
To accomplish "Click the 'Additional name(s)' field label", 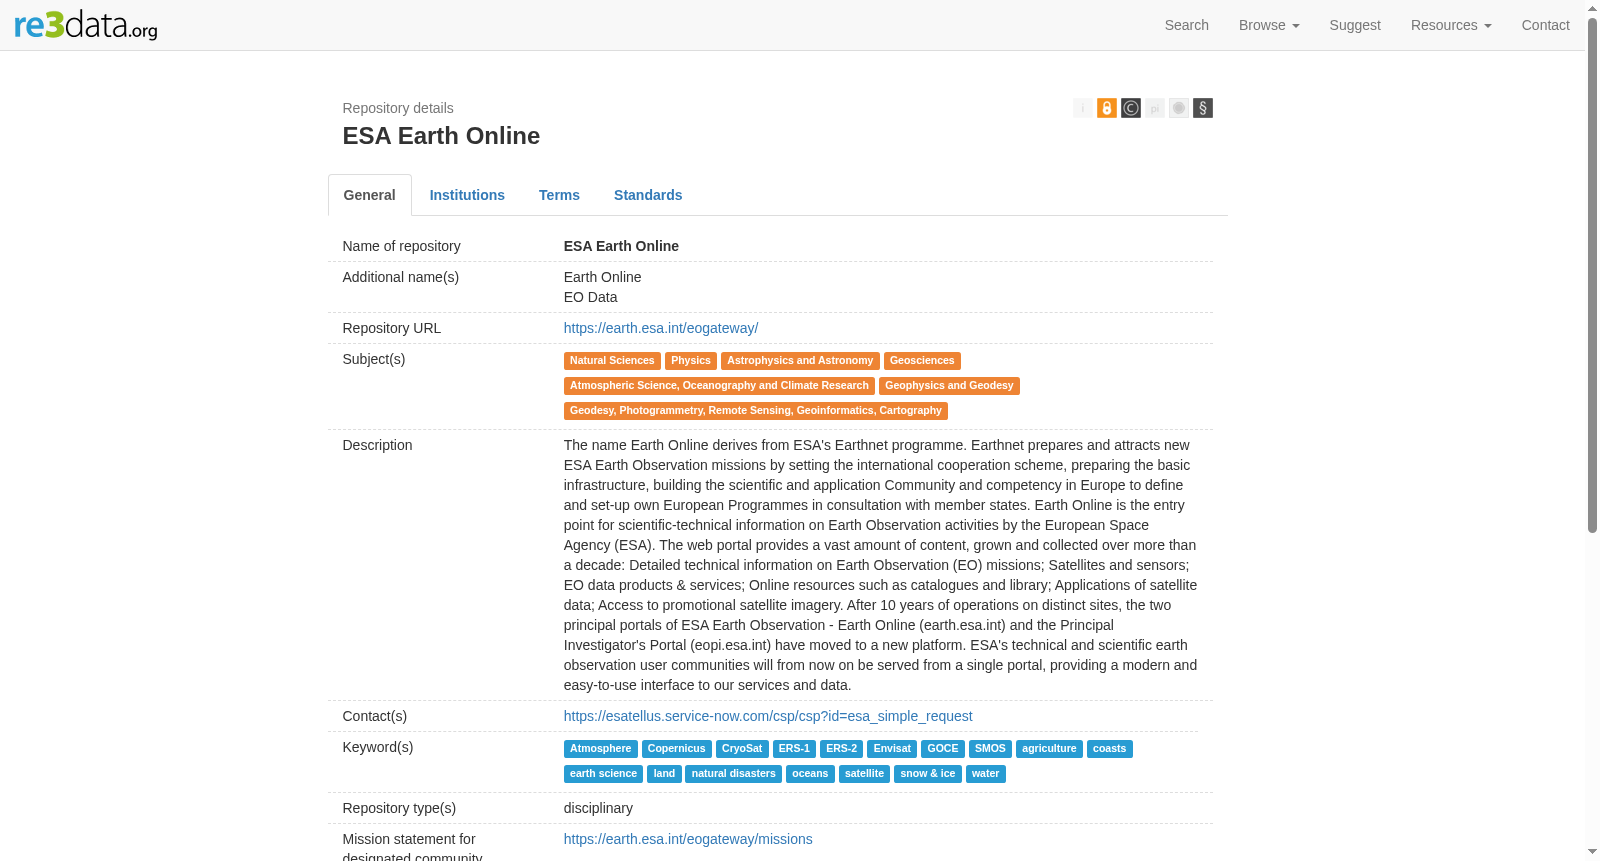I will pos(401,277).
